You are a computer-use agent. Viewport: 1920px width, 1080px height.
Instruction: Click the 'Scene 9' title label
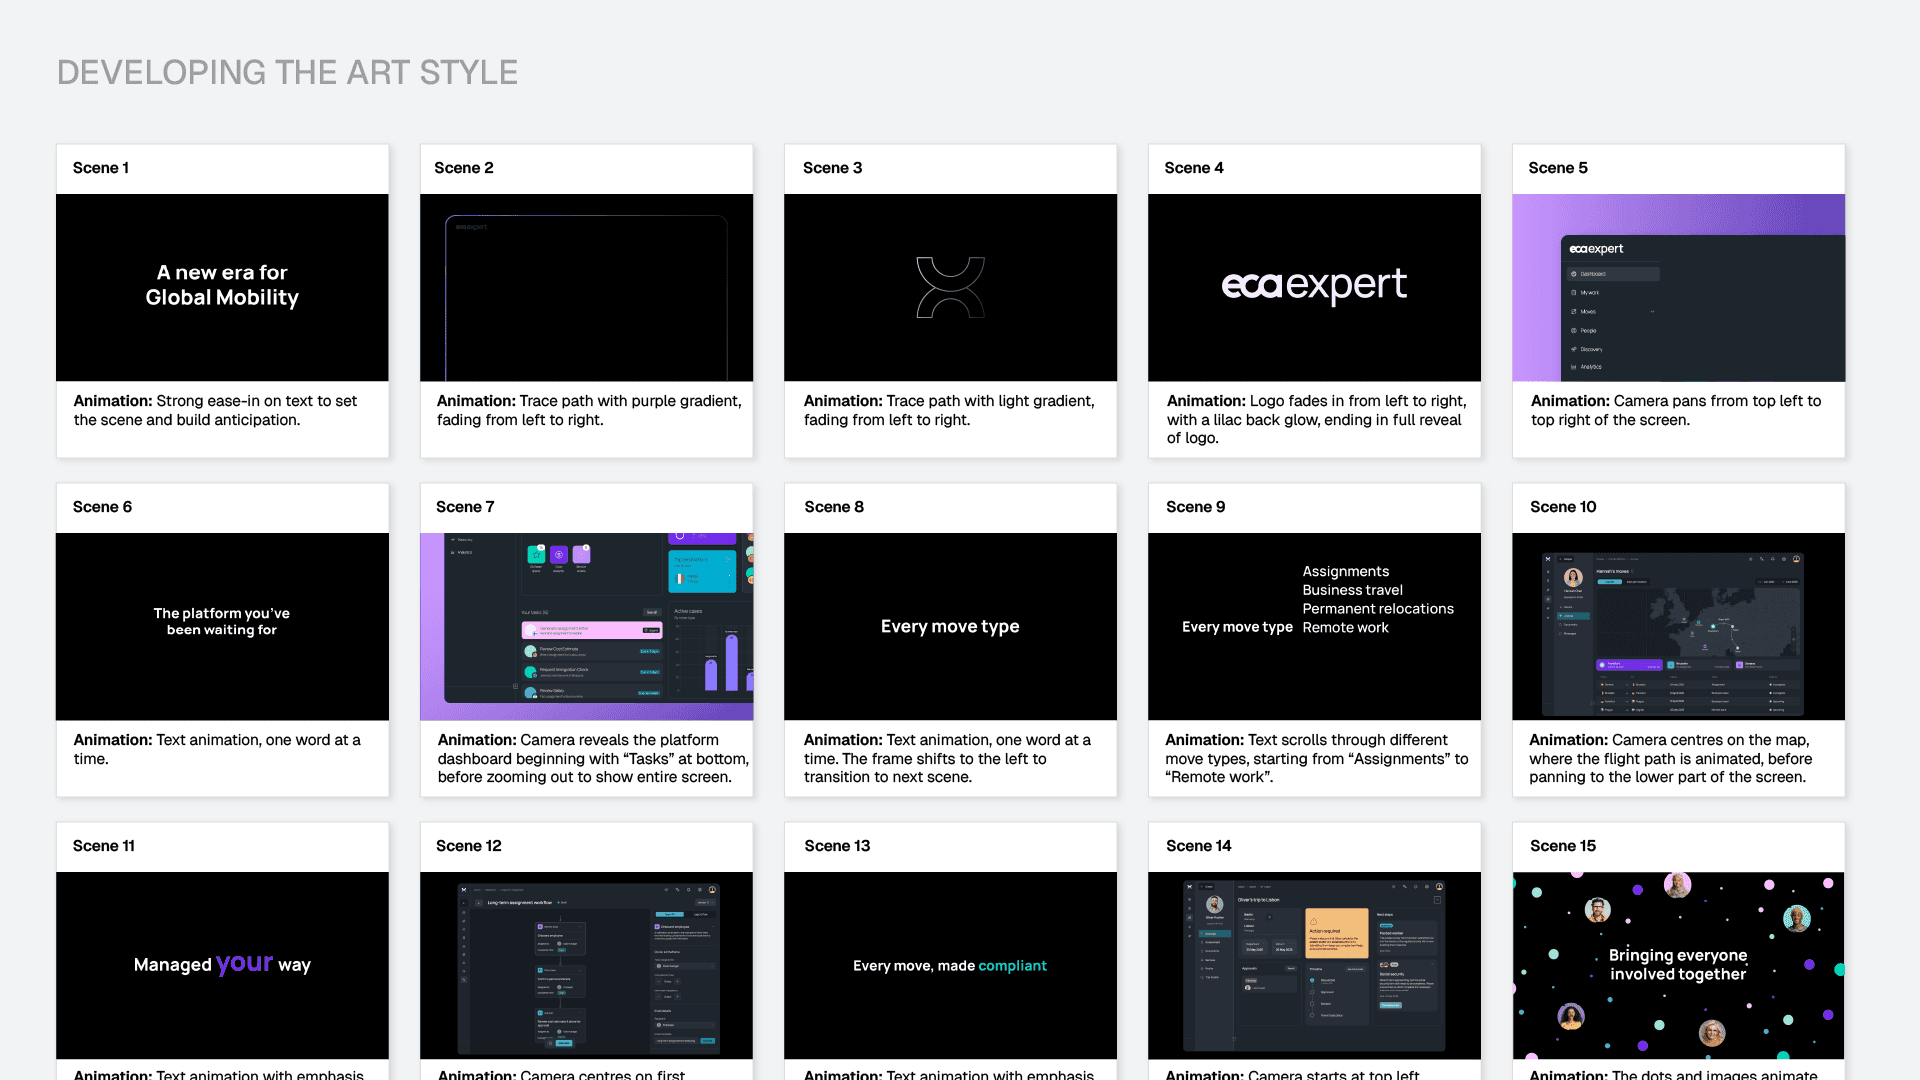(x=1195, y=507)
